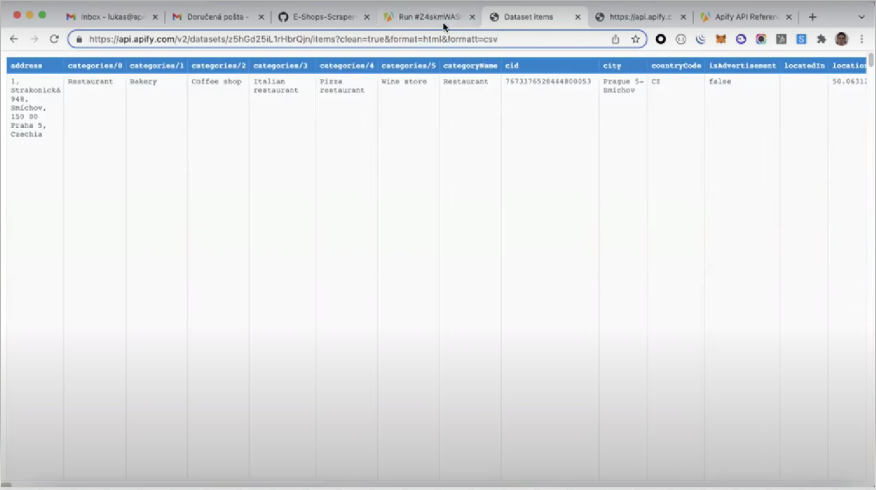
Task: Switch to the Doručená pošta tab
Action: click(217, 17)
